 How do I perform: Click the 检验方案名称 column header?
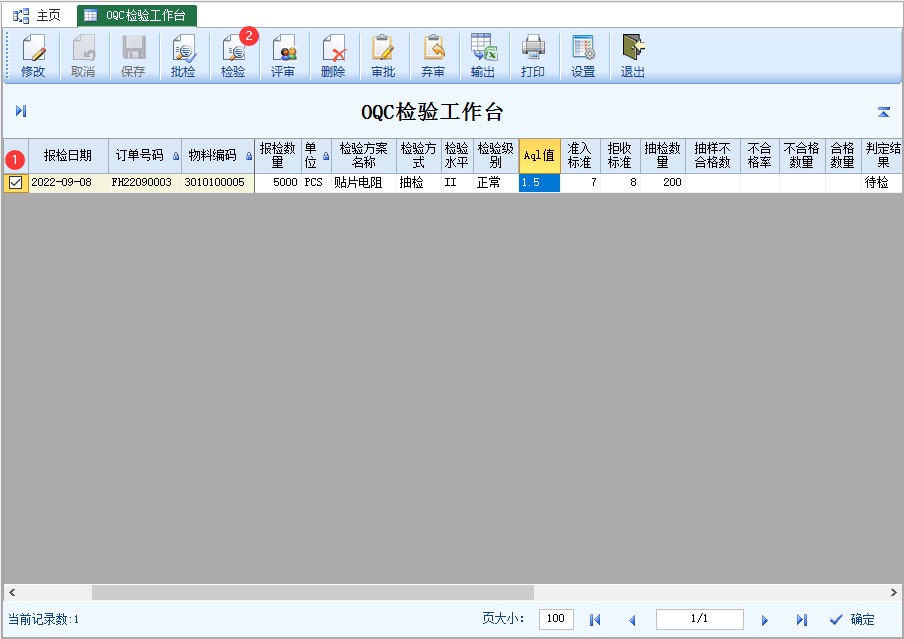pyautogui.click(x=364, y=156)
